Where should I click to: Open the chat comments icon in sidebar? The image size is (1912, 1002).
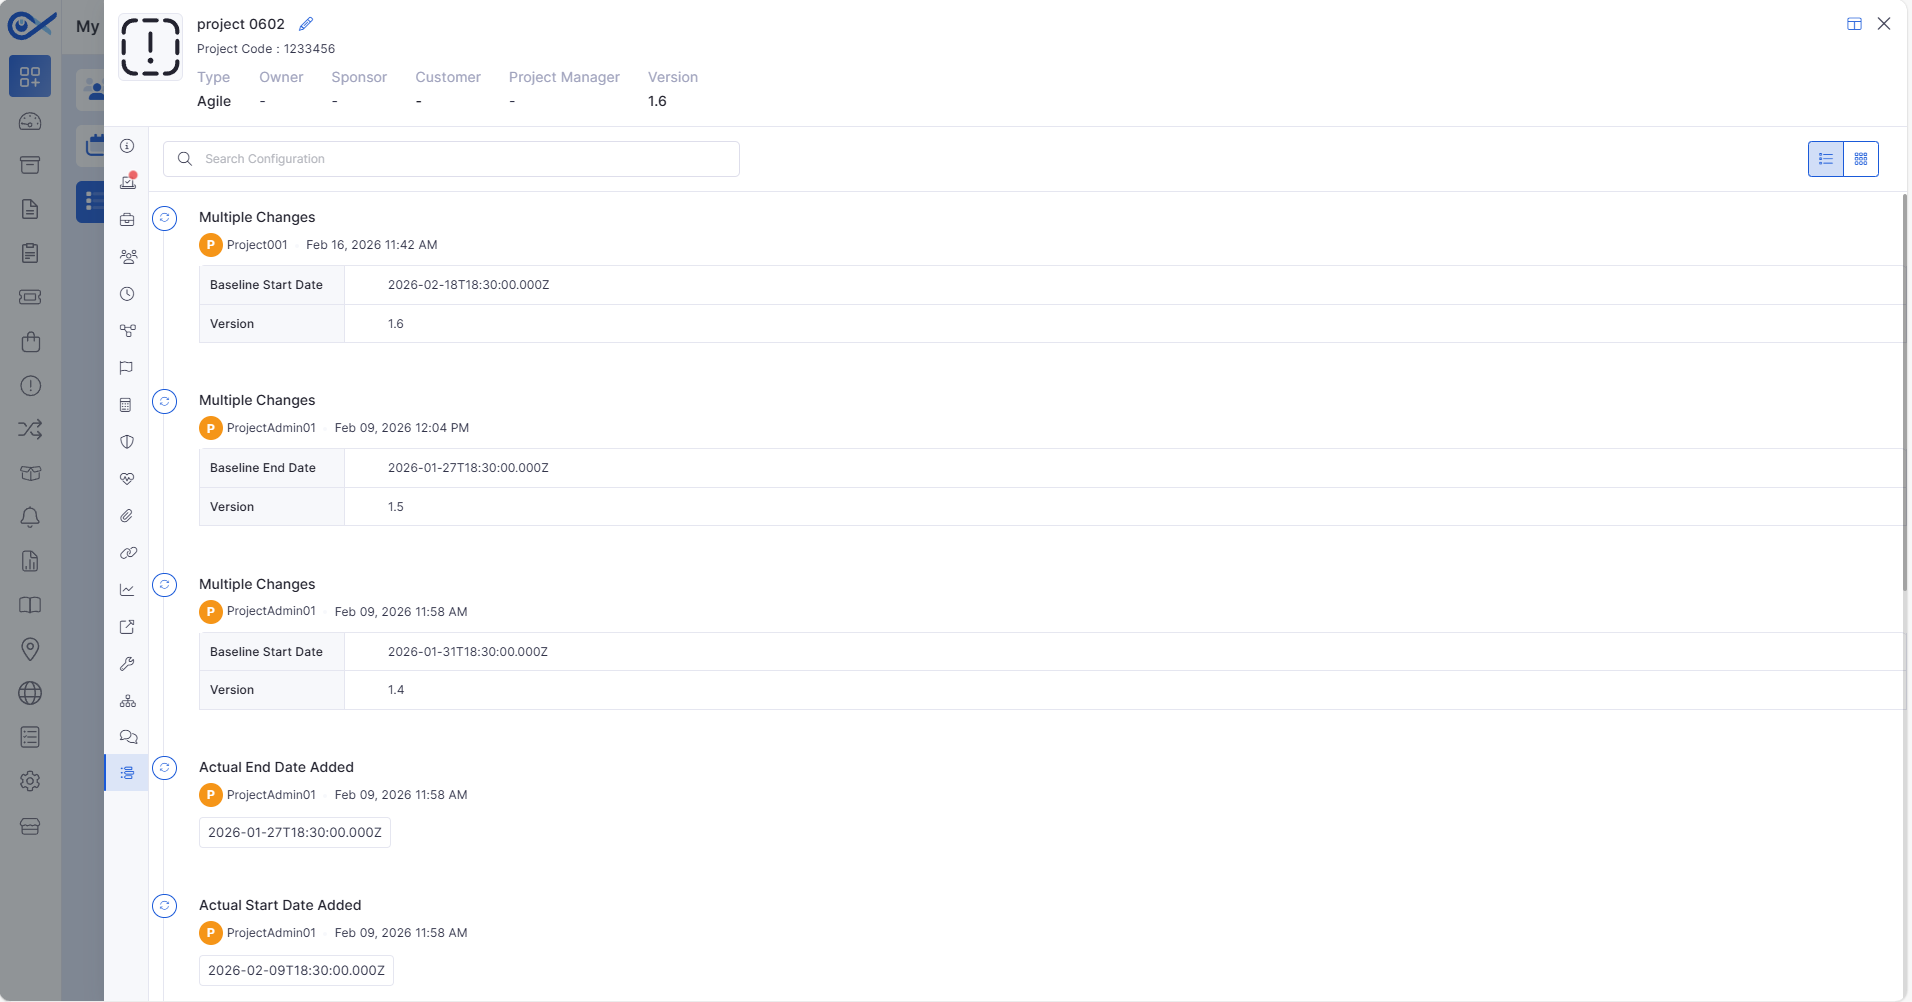pyautogui.click(x=128, y=737)
